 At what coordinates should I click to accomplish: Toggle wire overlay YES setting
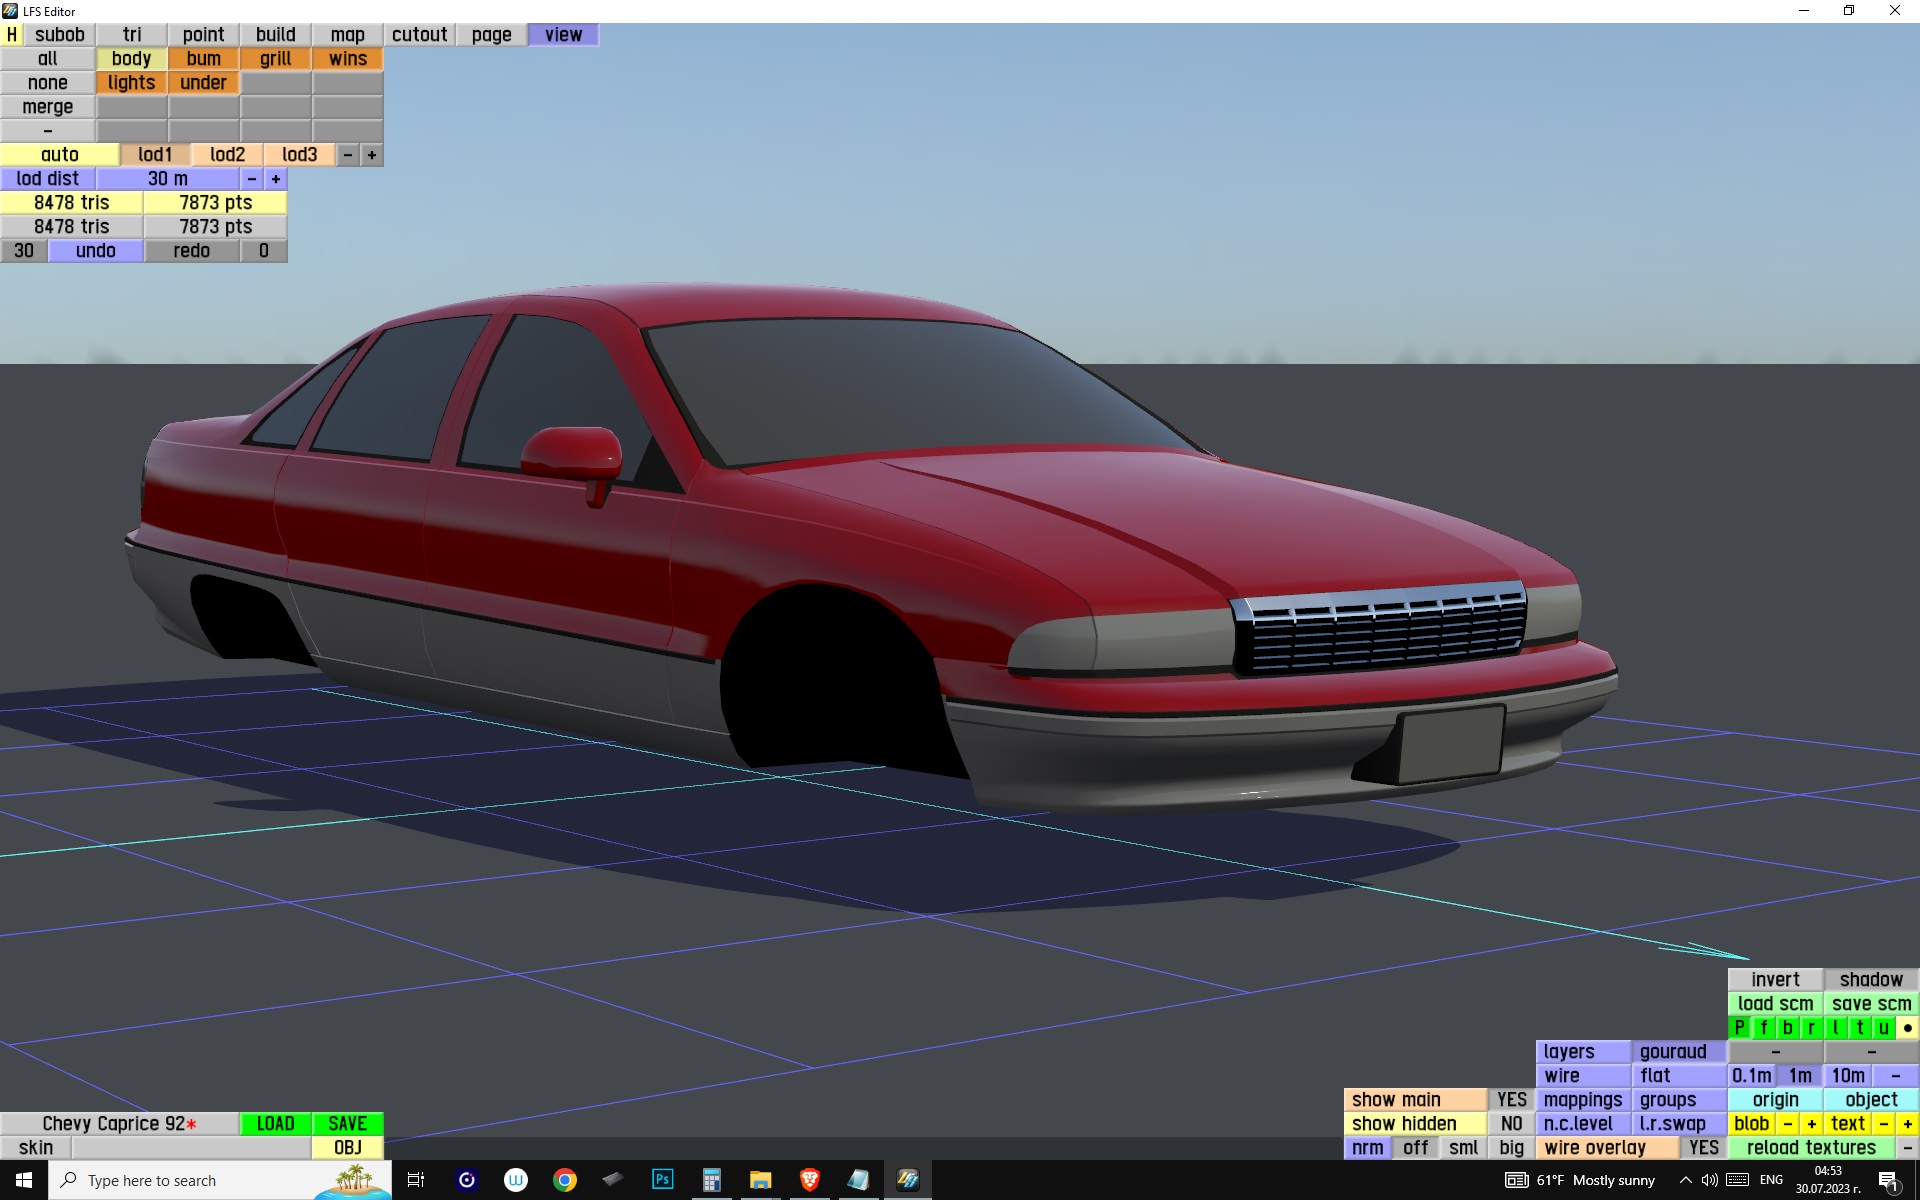click(1703, 1148)
